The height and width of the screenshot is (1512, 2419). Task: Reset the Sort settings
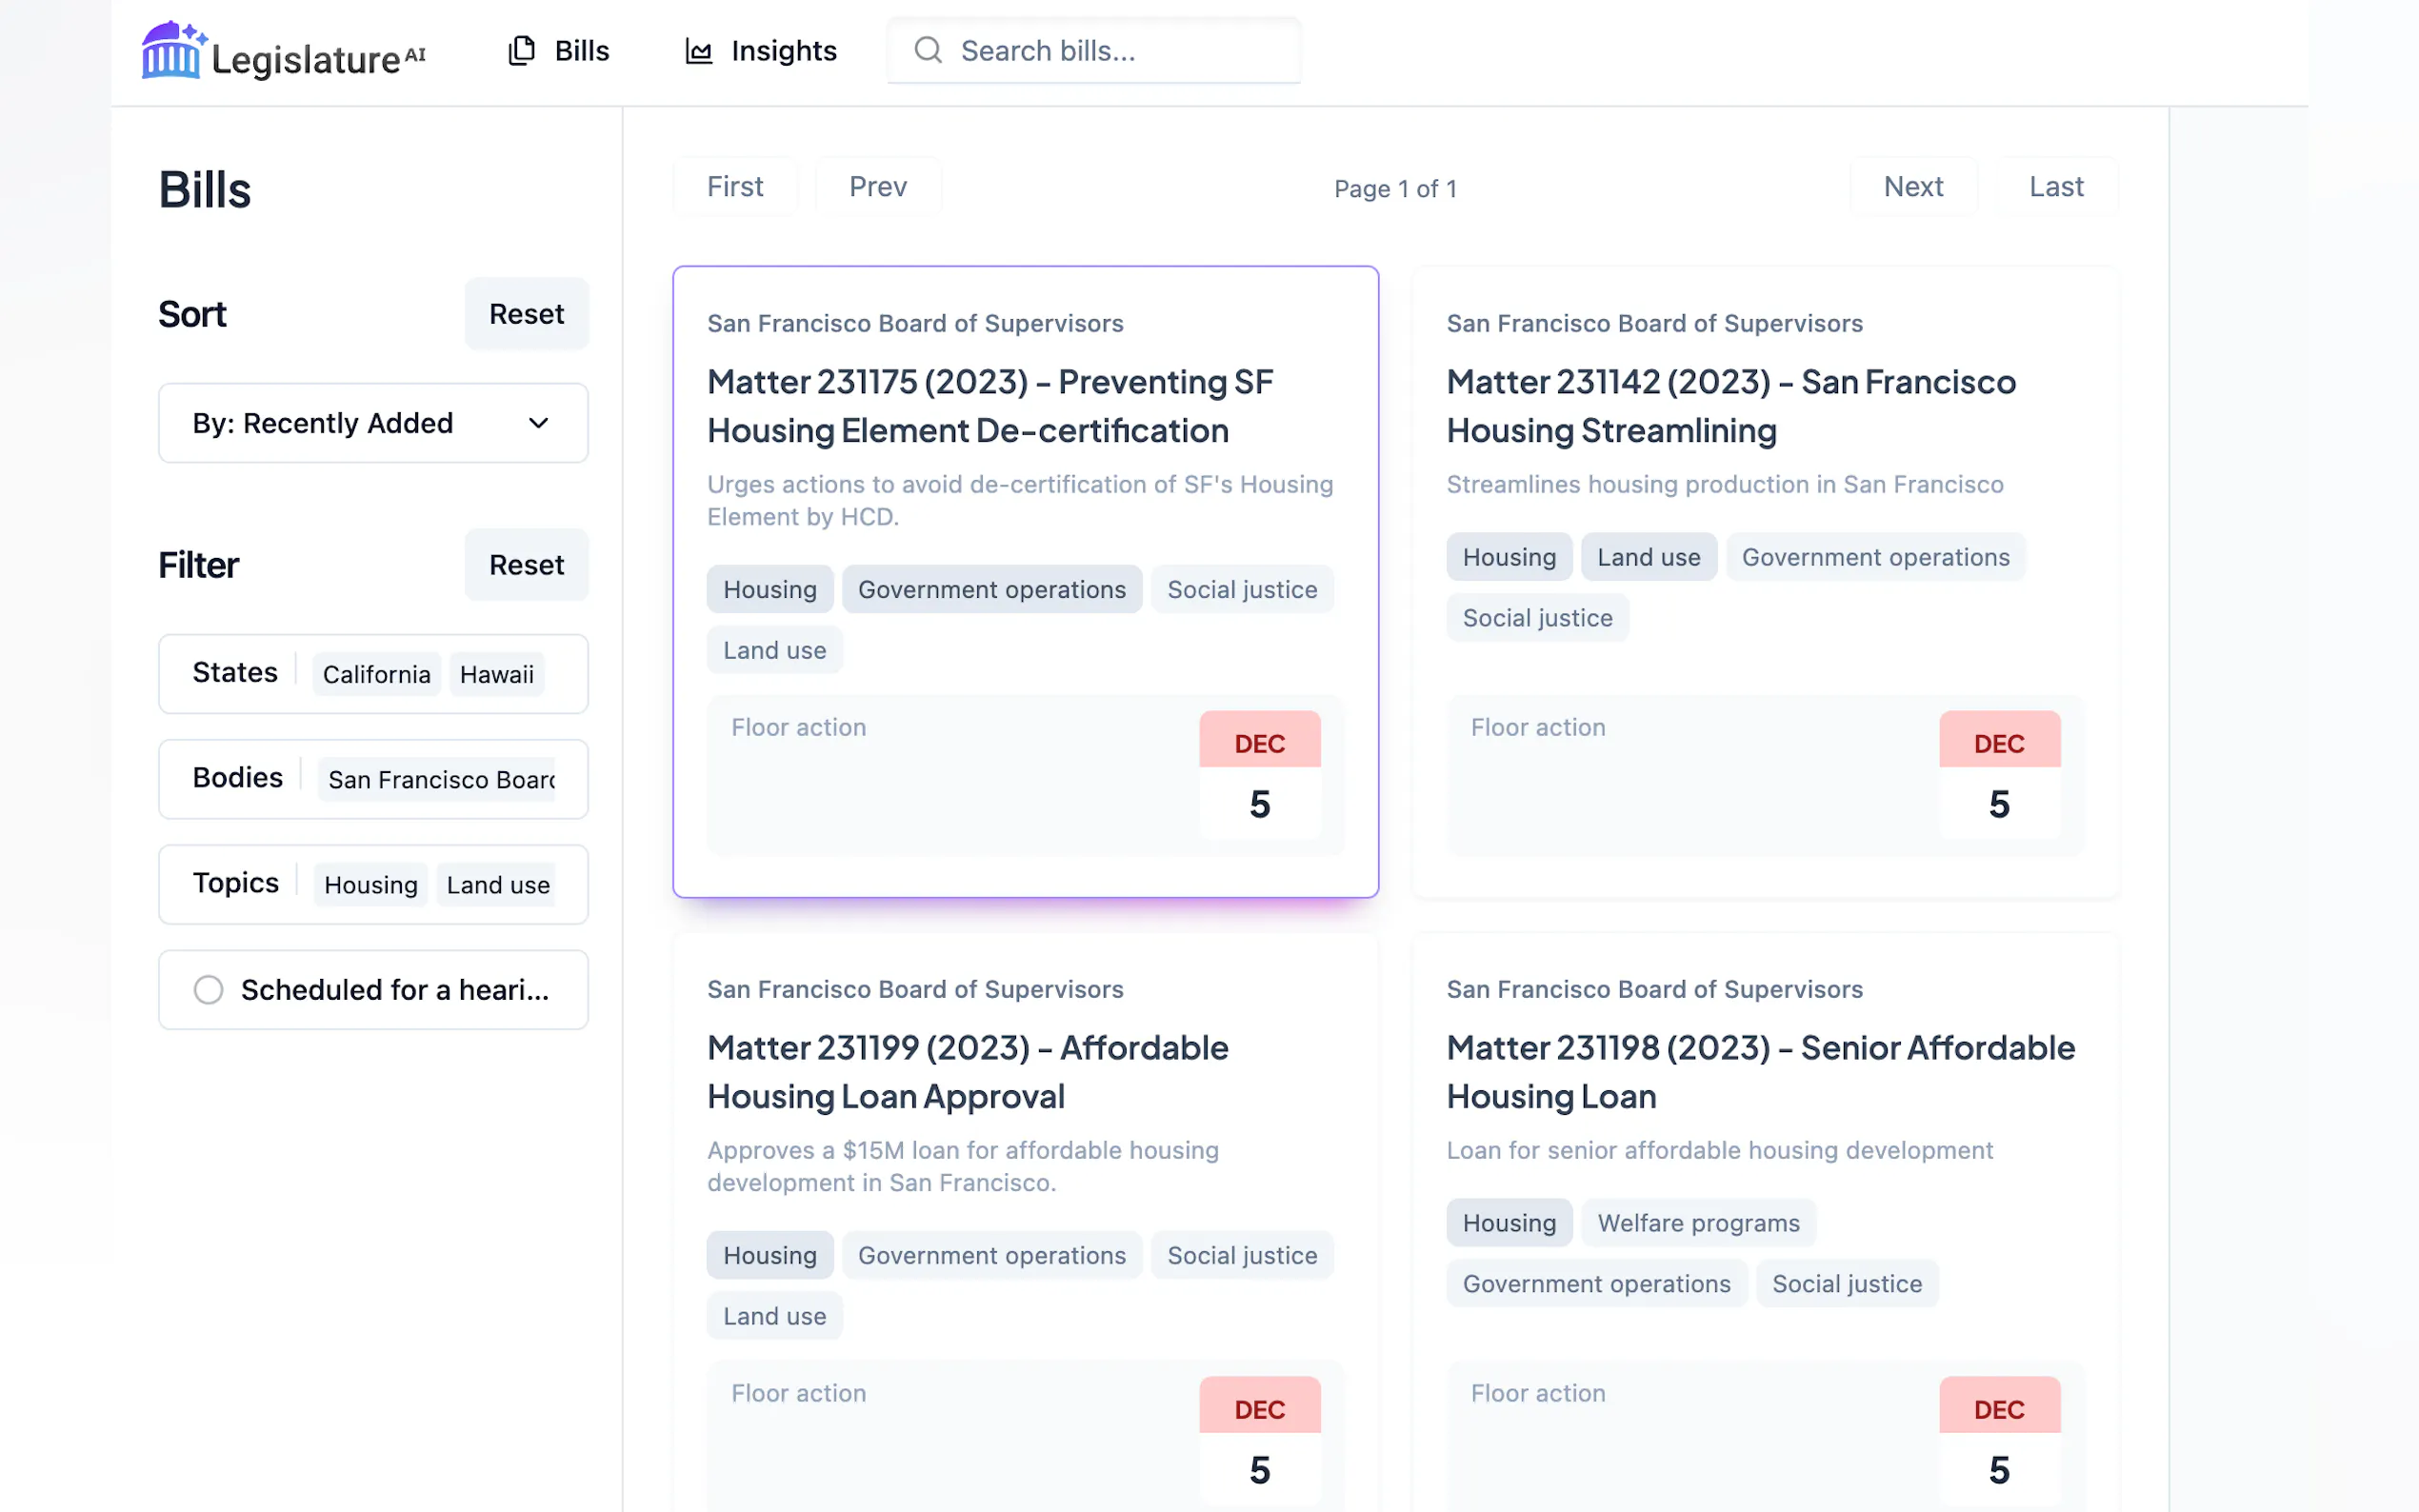click(526, 314)
